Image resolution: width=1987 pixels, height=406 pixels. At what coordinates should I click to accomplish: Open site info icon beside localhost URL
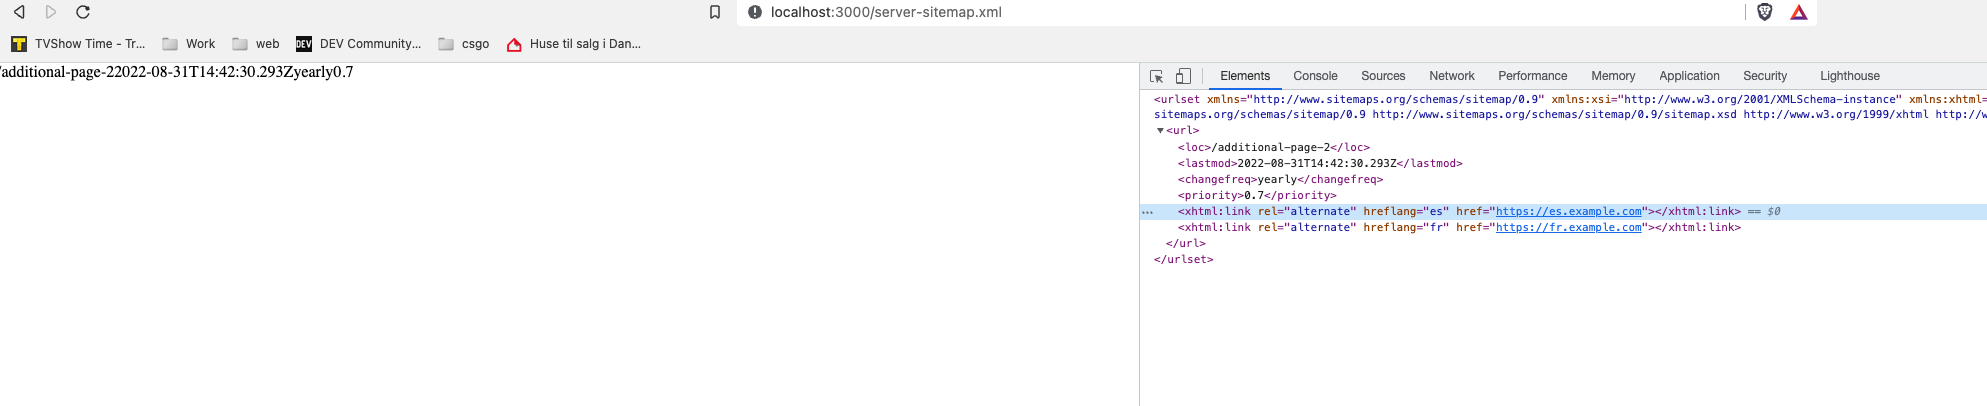pyautogui.click(x=755, y=12)
